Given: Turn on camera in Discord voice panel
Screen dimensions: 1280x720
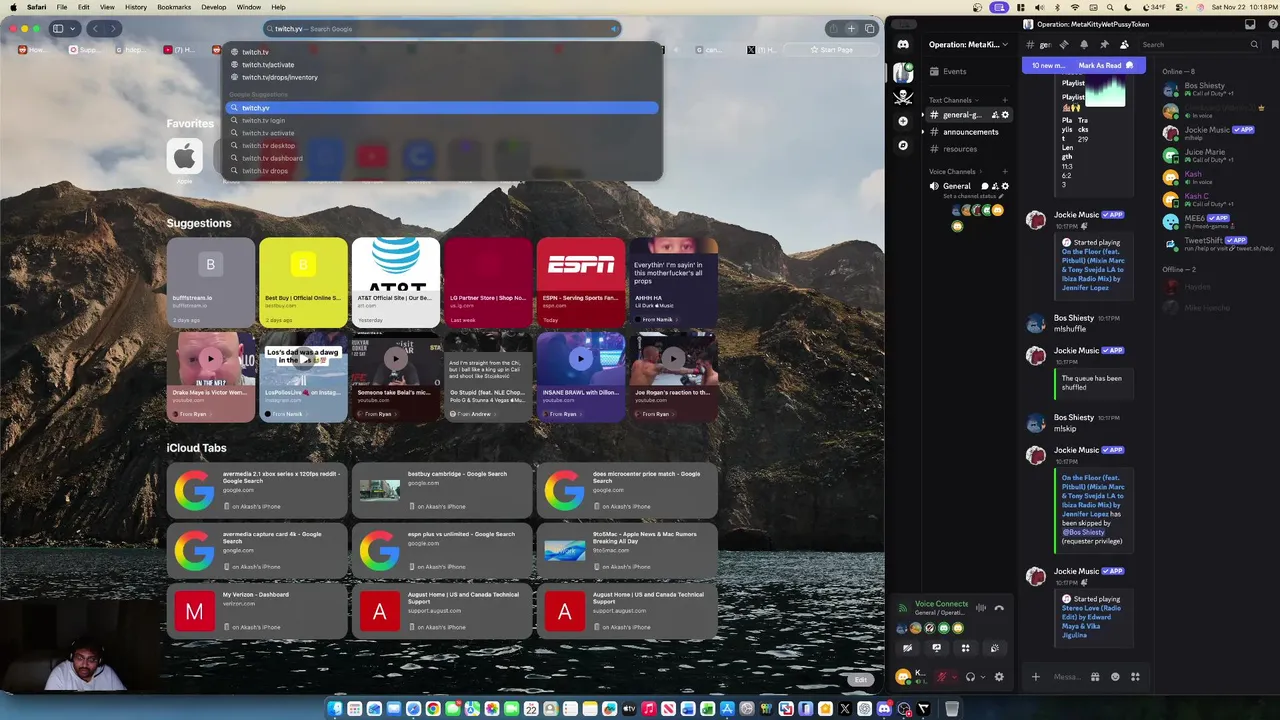Looking at the screenshot, I should pos(907,648).
